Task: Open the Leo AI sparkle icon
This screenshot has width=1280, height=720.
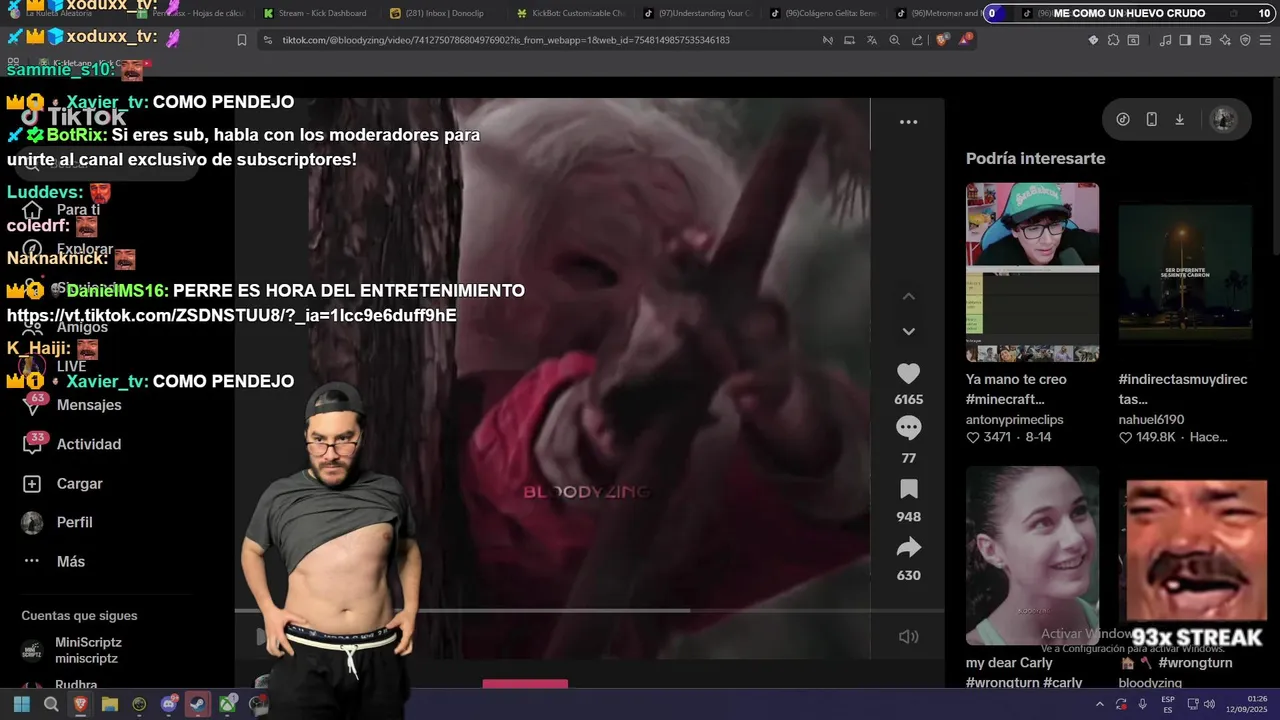Action: pyautogui.click(x=1225, y=40)
